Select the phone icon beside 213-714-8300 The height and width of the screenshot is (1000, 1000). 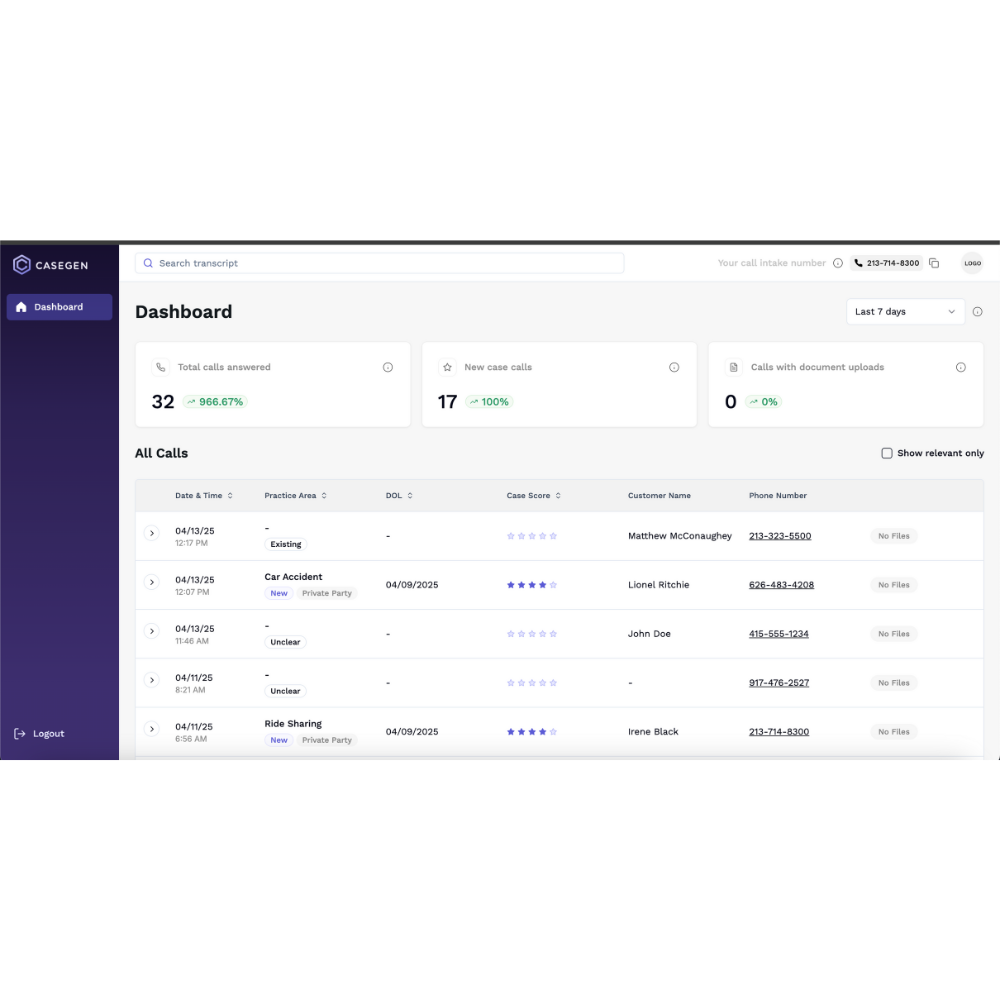pos(858,263)
